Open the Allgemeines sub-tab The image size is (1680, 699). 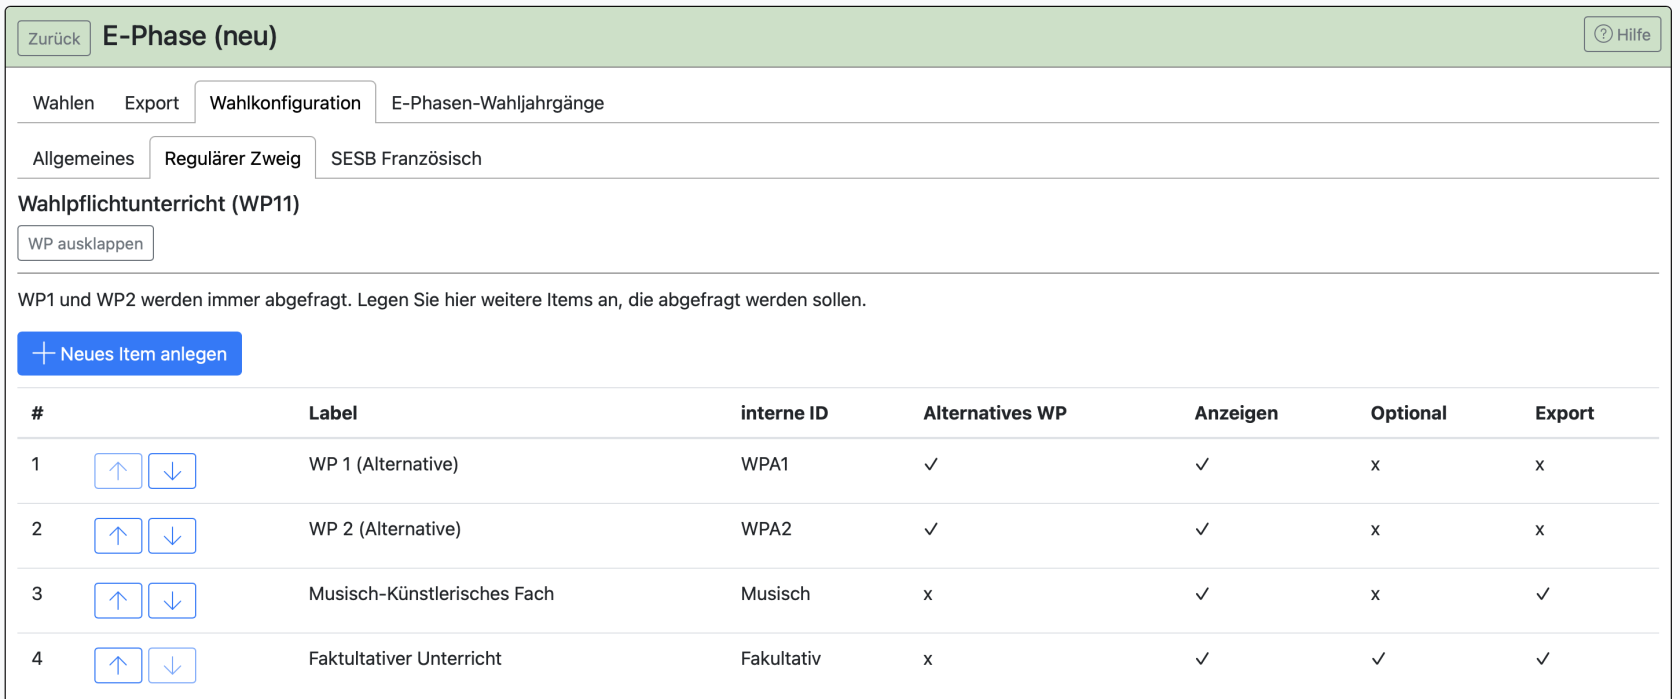click(x=83, y=159)
